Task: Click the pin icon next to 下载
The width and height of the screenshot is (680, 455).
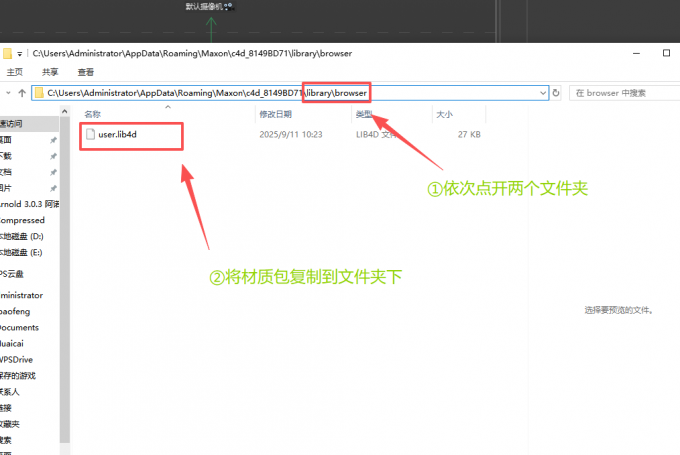Action: (x=53, y=156)
